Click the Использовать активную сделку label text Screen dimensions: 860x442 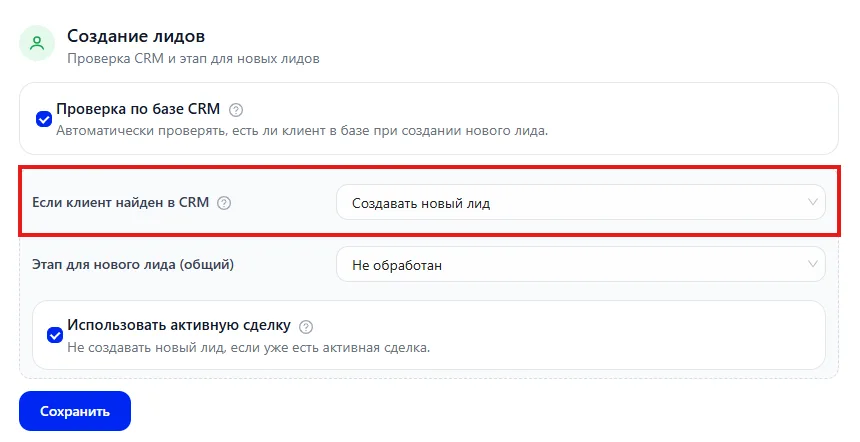(x=179, y=325)
